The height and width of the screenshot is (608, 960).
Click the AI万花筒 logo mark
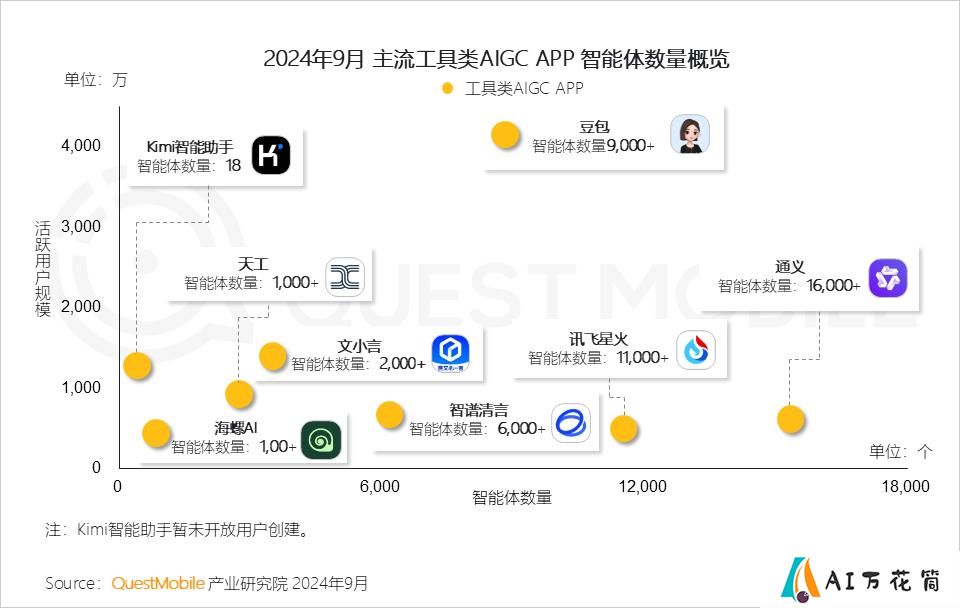(800, 579)
